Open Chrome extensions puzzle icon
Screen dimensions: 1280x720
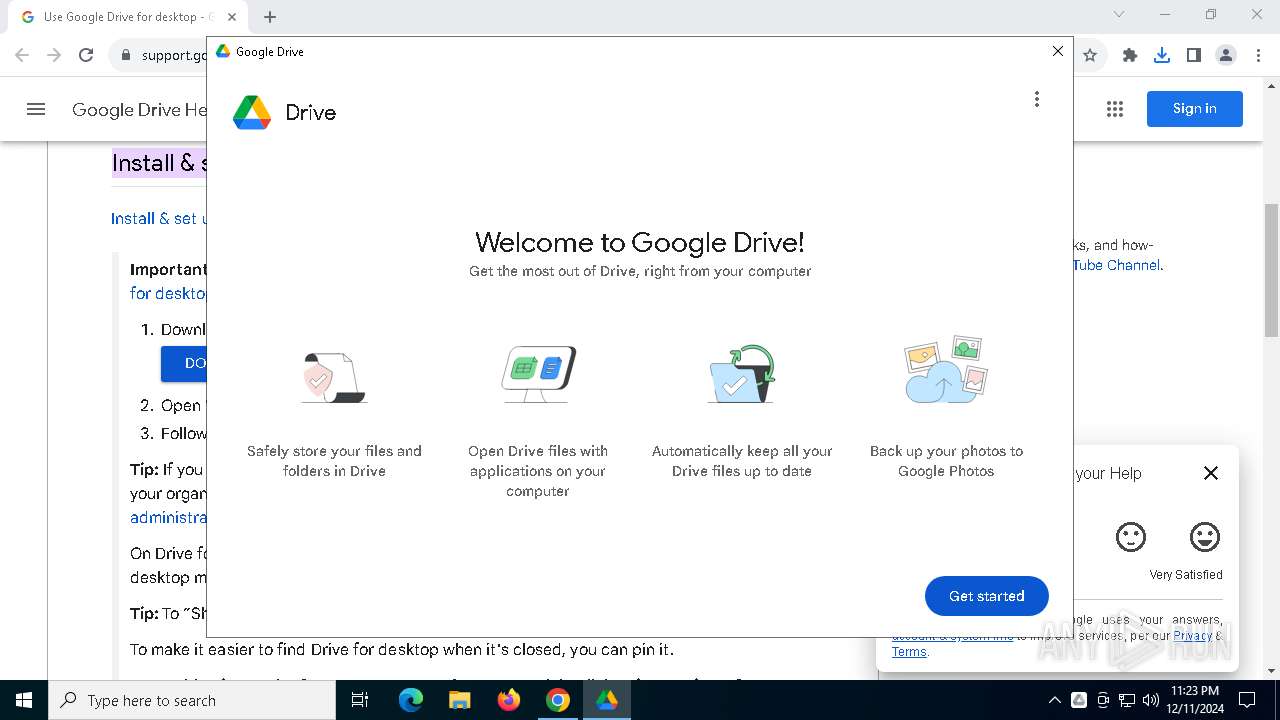1130,55
